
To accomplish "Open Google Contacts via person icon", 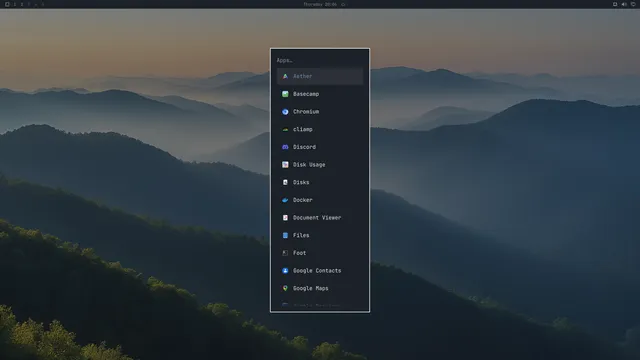I will pyautogui.click(x=285, y=271).
